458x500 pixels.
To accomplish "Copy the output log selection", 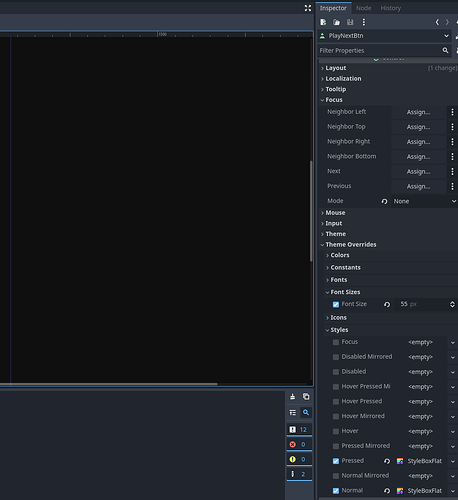I will 306,396.
